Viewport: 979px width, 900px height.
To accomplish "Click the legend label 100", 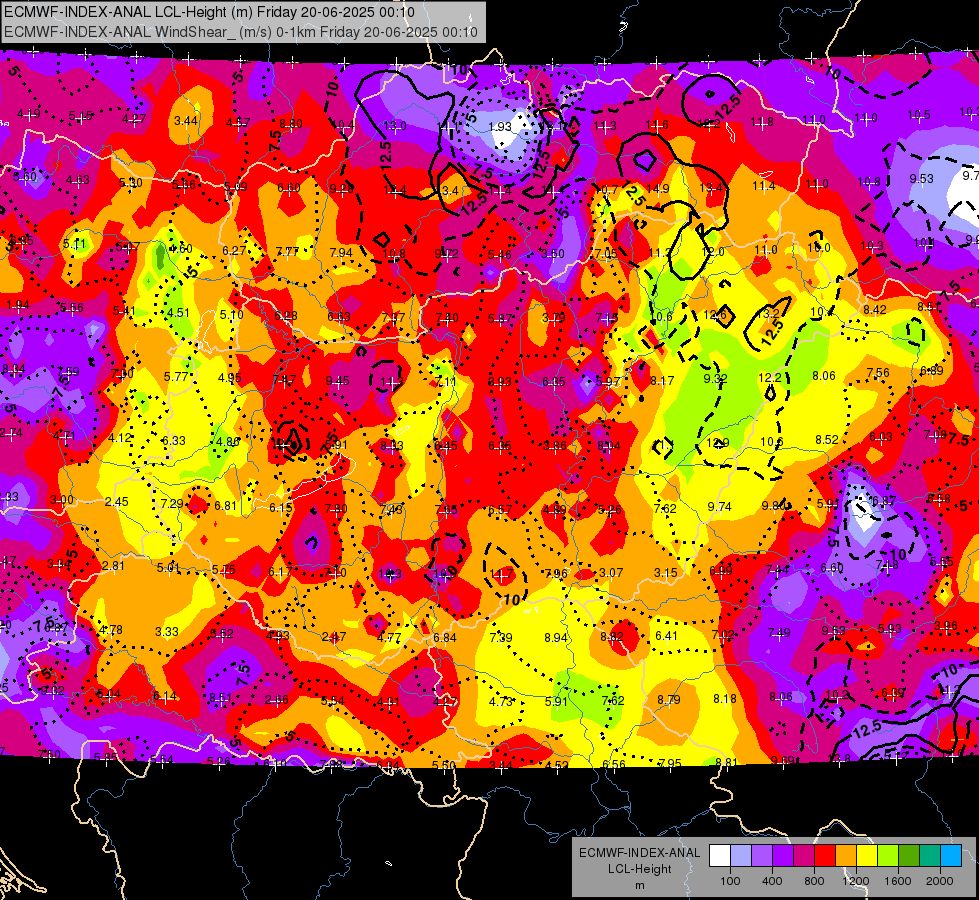I will coord(730,881).
